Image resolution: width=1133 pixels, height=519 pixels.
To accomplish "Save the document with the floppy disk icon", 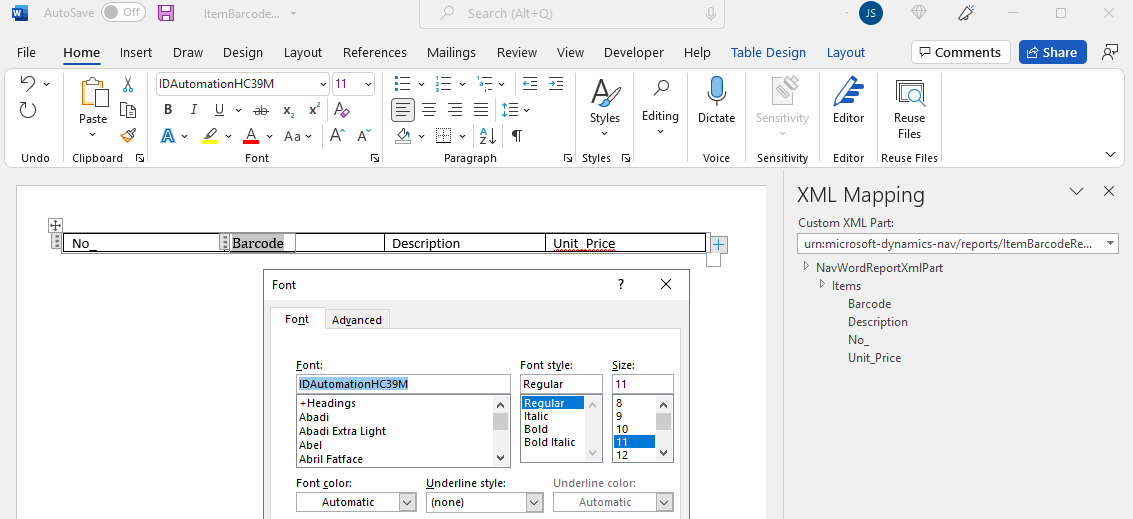I will tap(166, 13).
